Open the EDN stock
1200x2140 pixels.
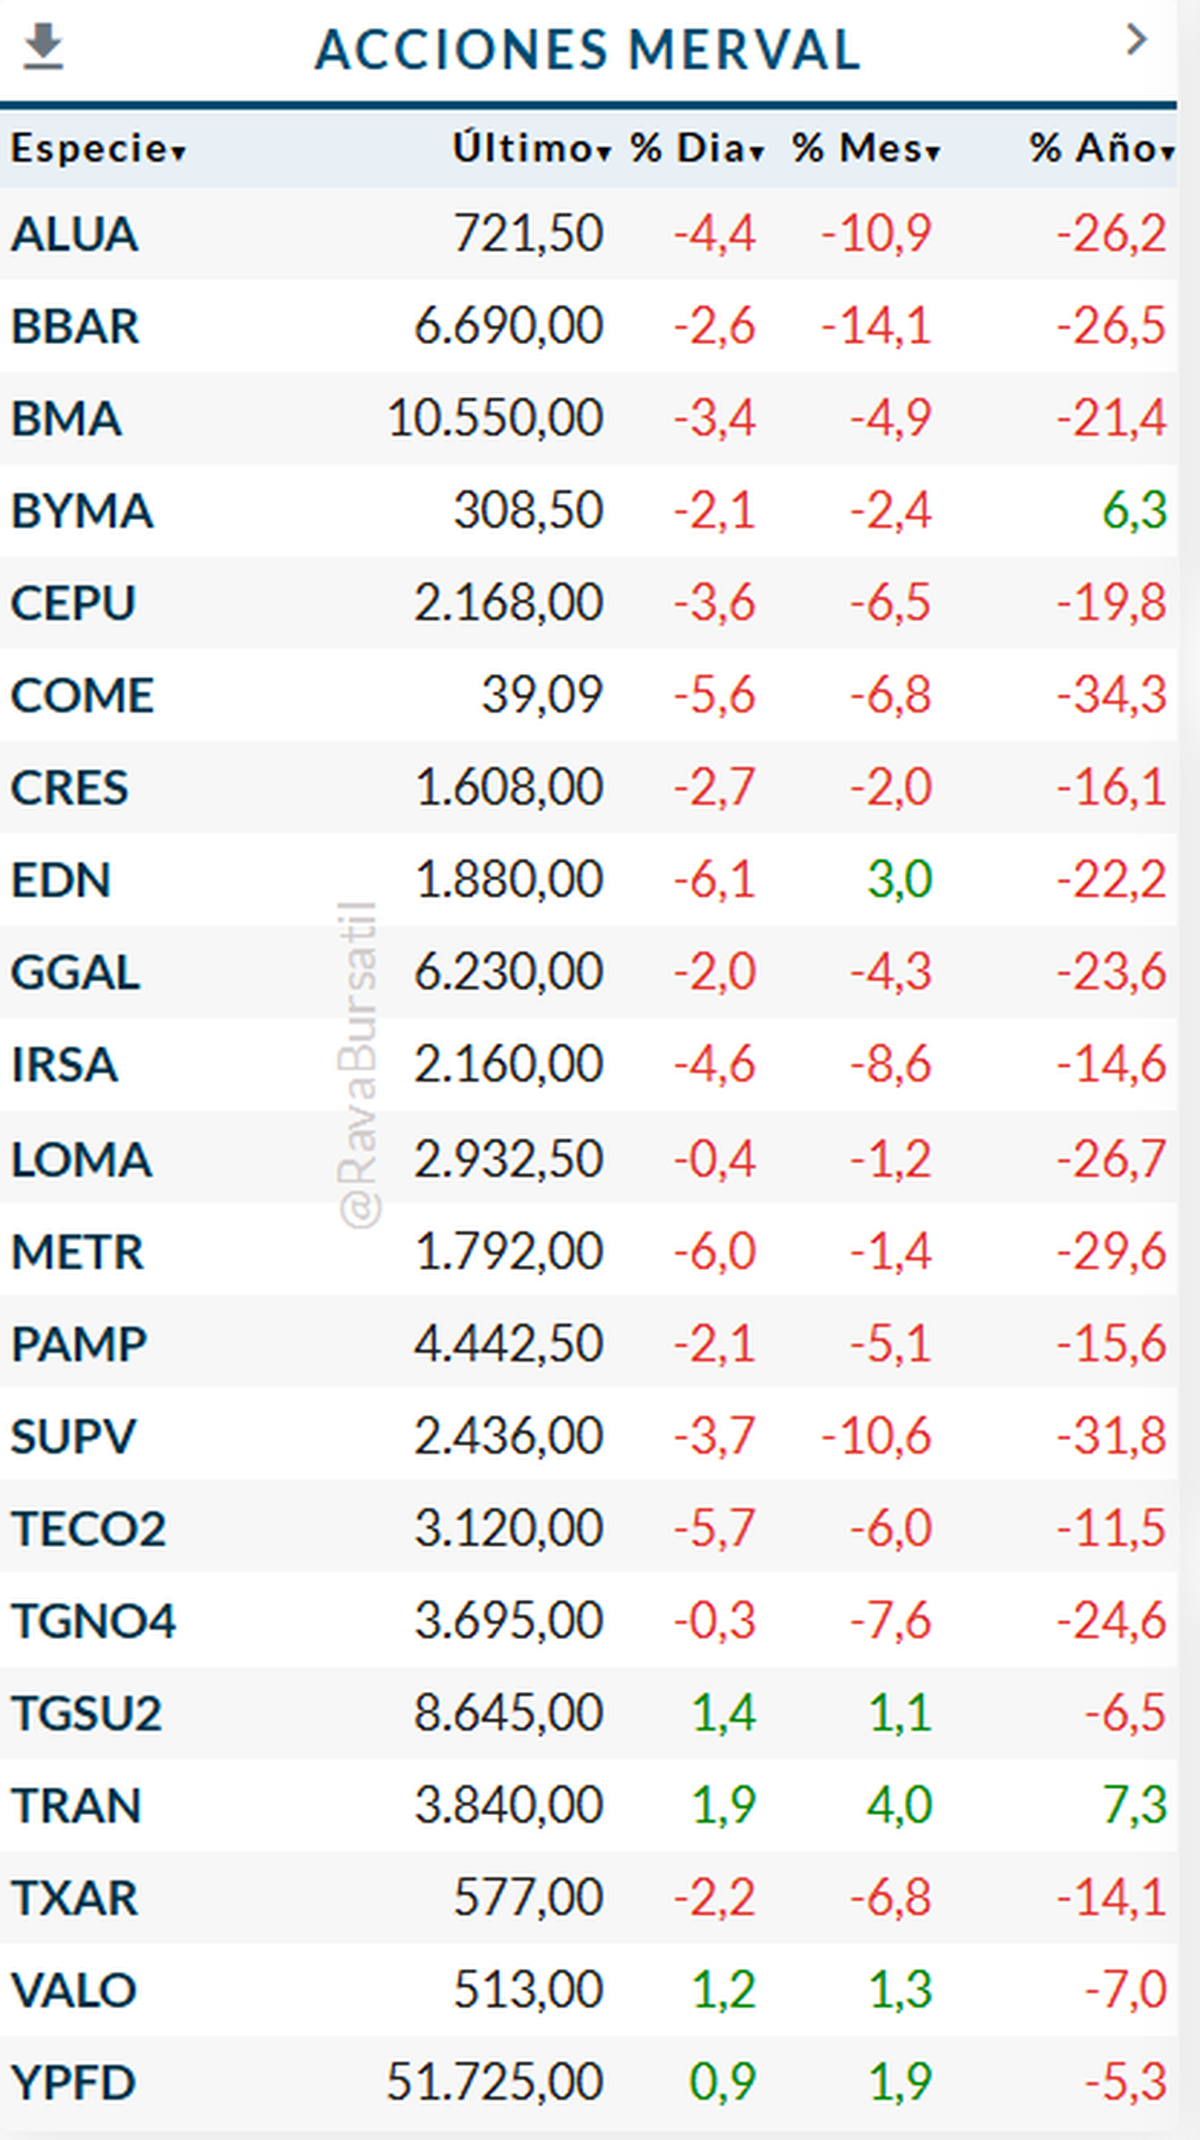(61, 881)
